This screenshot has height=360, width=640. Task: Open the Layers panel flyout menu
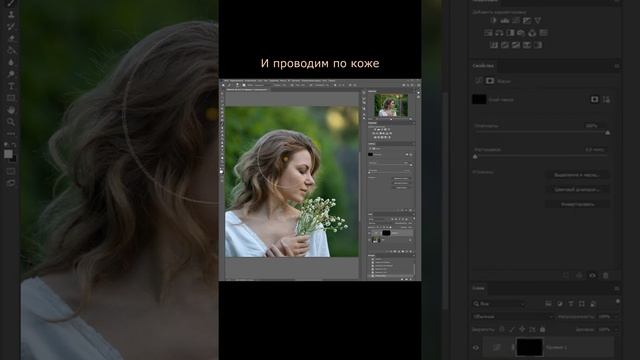(617, 289)
